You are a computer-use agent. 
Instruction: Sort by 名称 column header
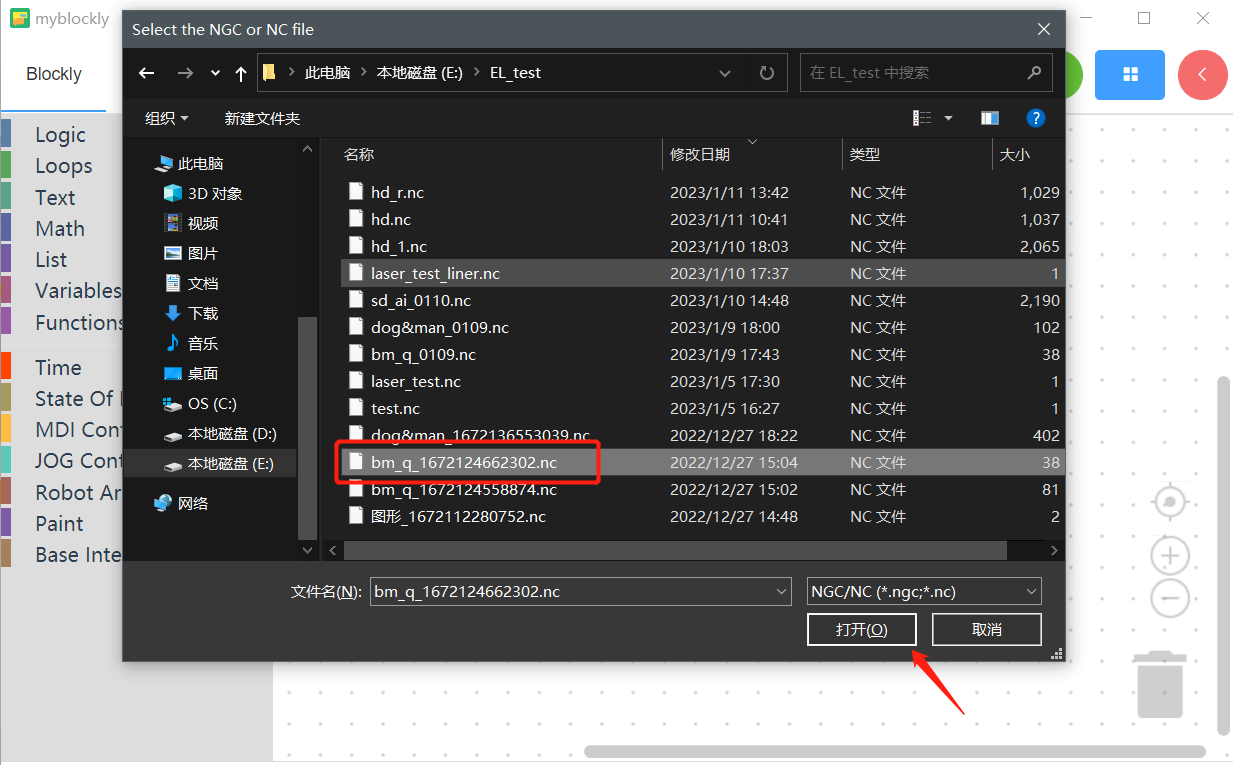tap(359, 154)
